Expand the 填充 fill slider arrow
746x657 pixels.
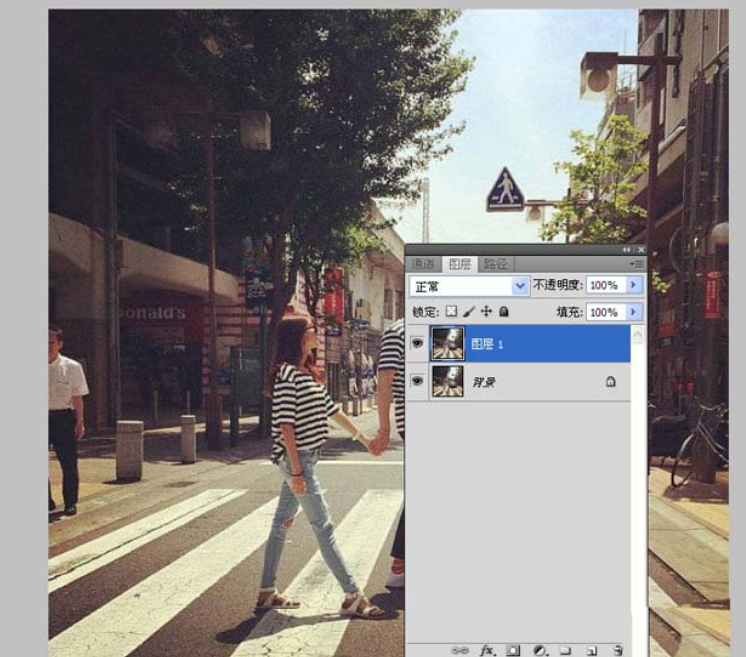pyautogui.click(x=633, y=312)
